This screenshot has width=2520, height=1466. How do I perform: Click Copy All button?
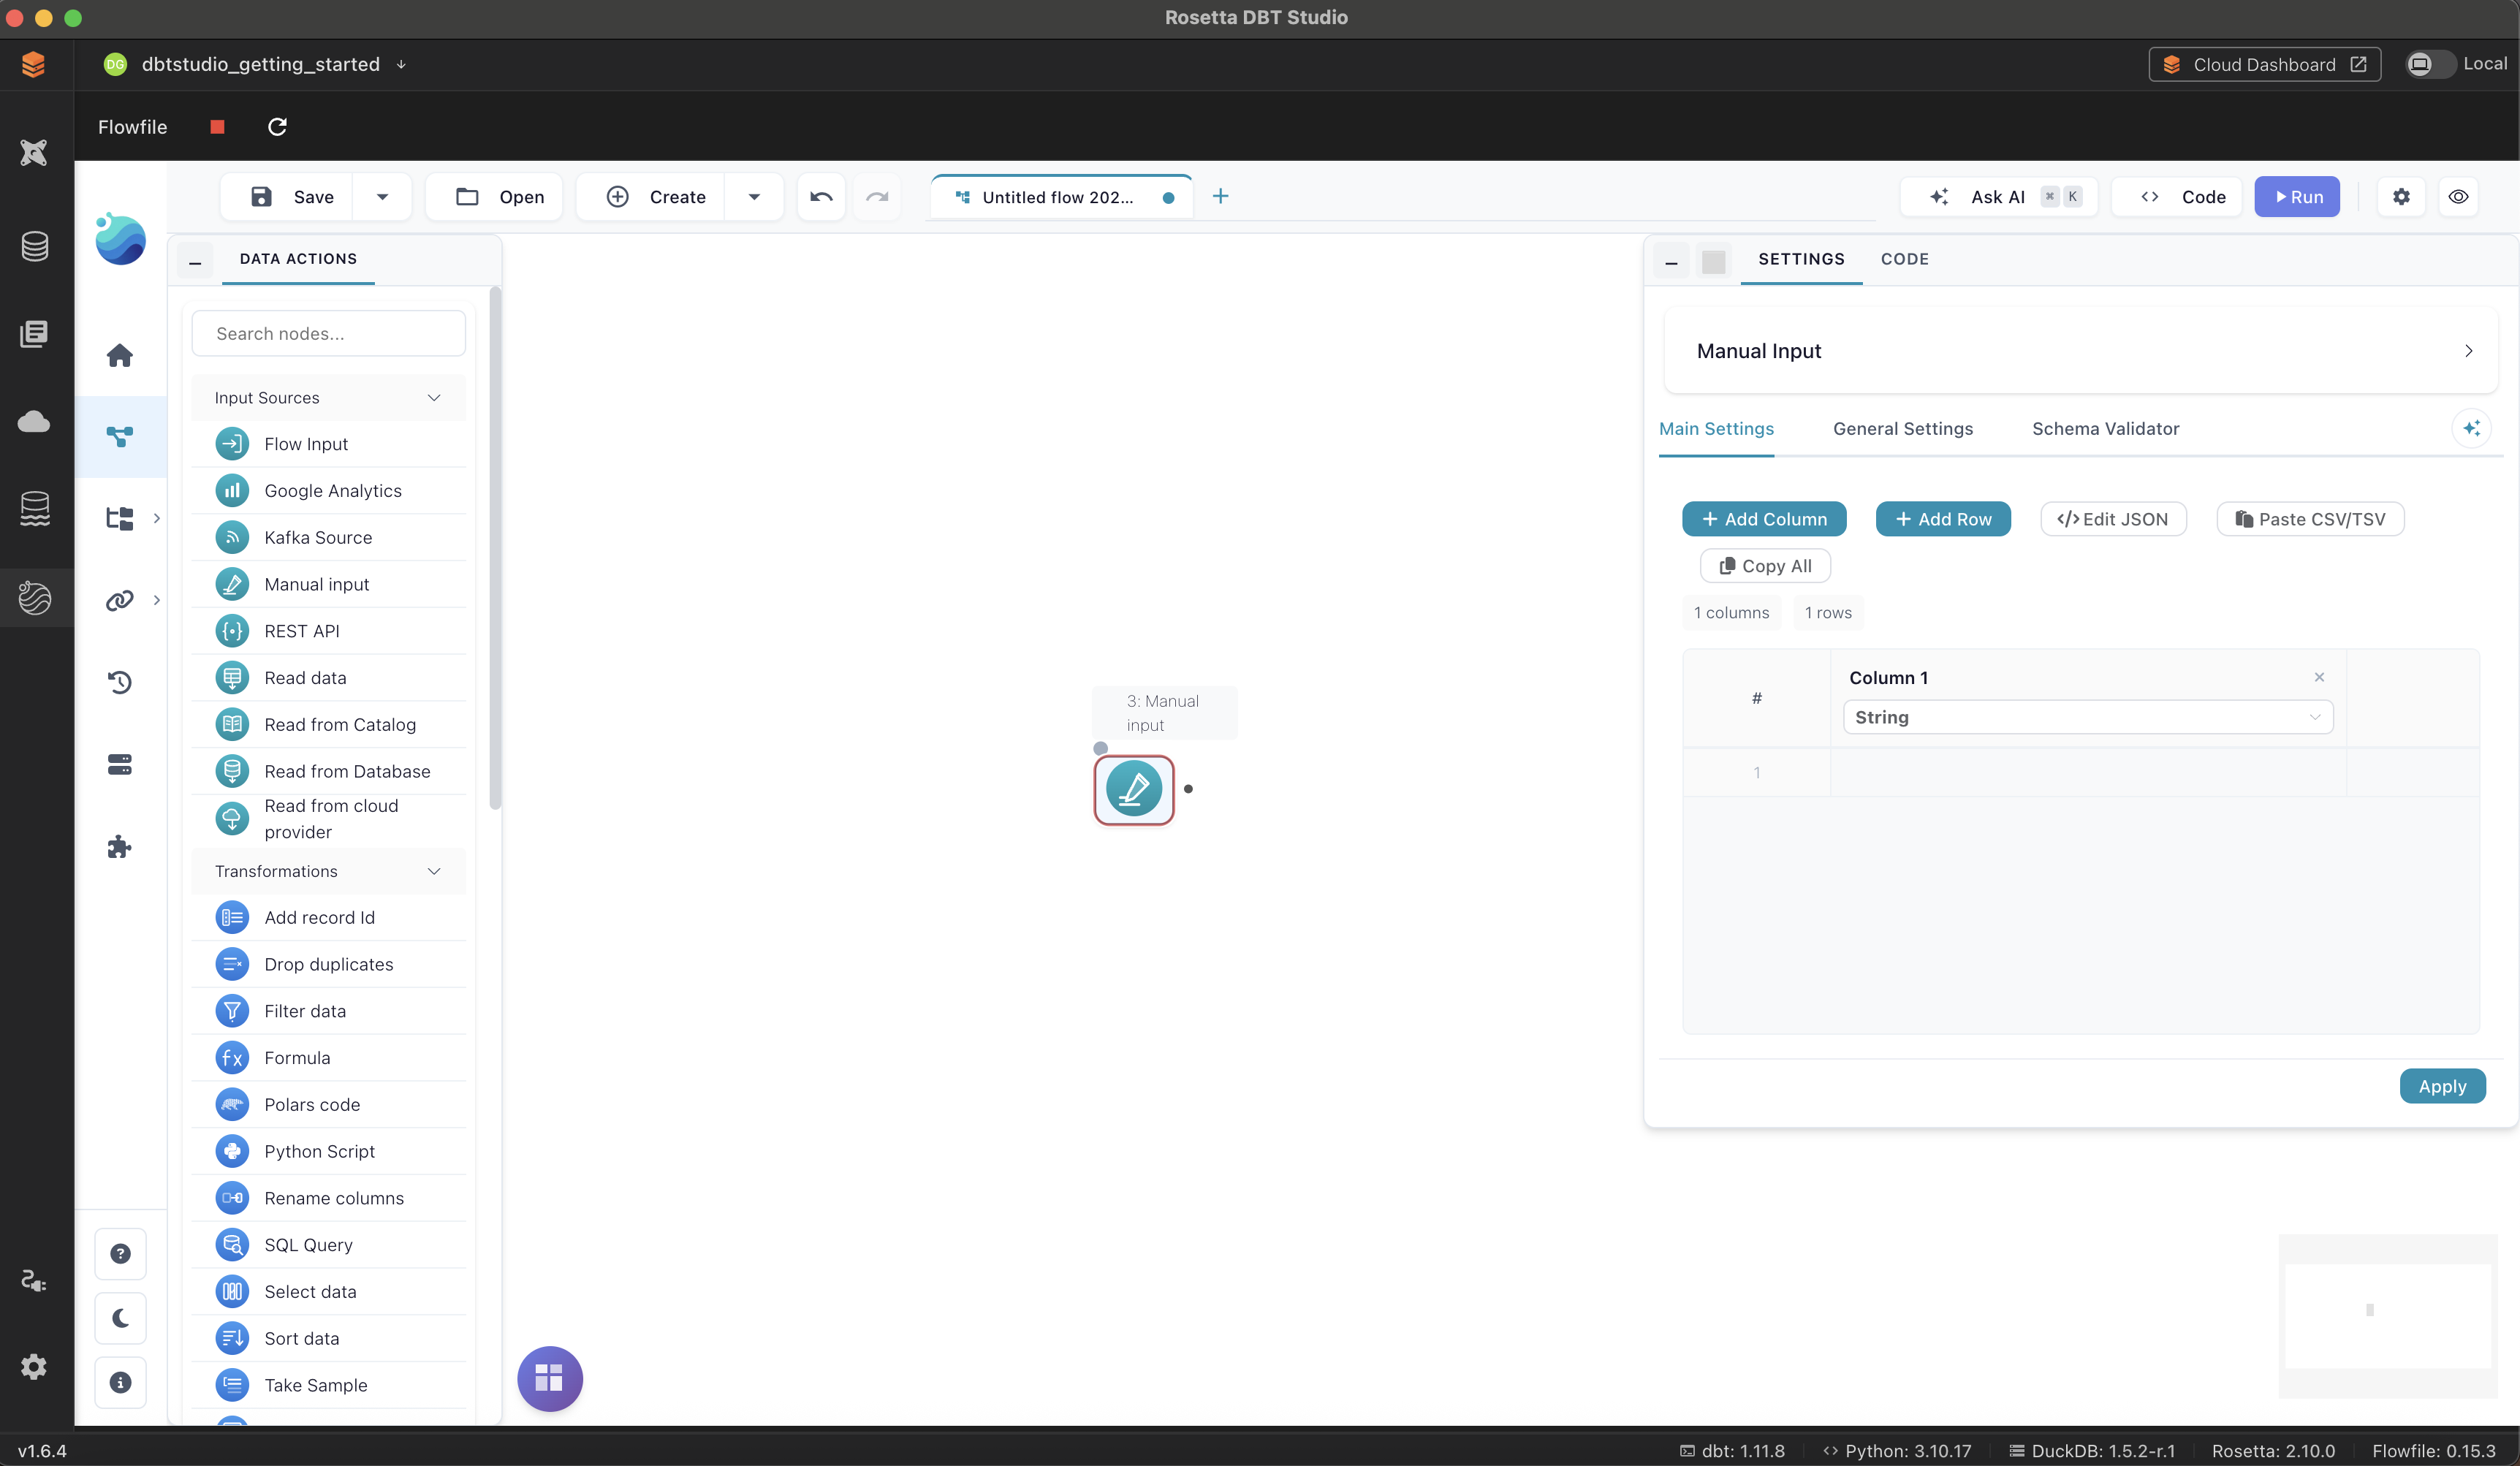click(x=1765, y=566)
